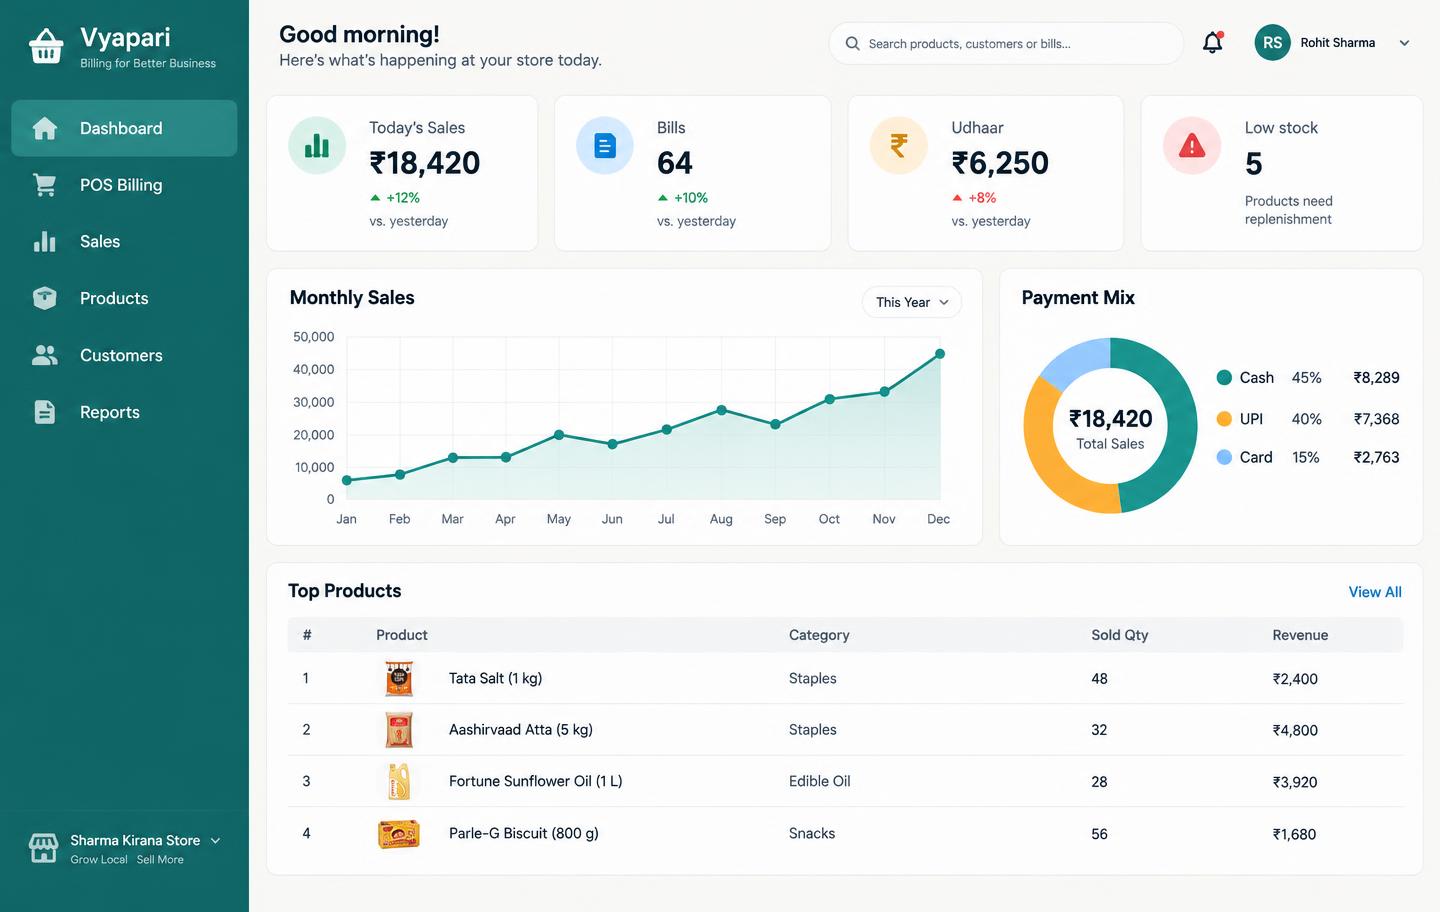Go to the Dashboard menu item

pyautogui.click(x=124, y=128)
